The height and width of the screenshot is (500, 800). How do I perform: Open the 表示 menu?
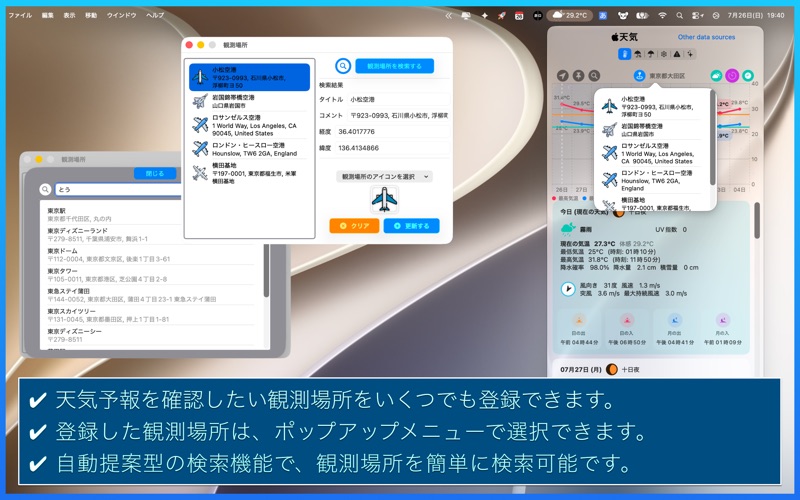69,15
